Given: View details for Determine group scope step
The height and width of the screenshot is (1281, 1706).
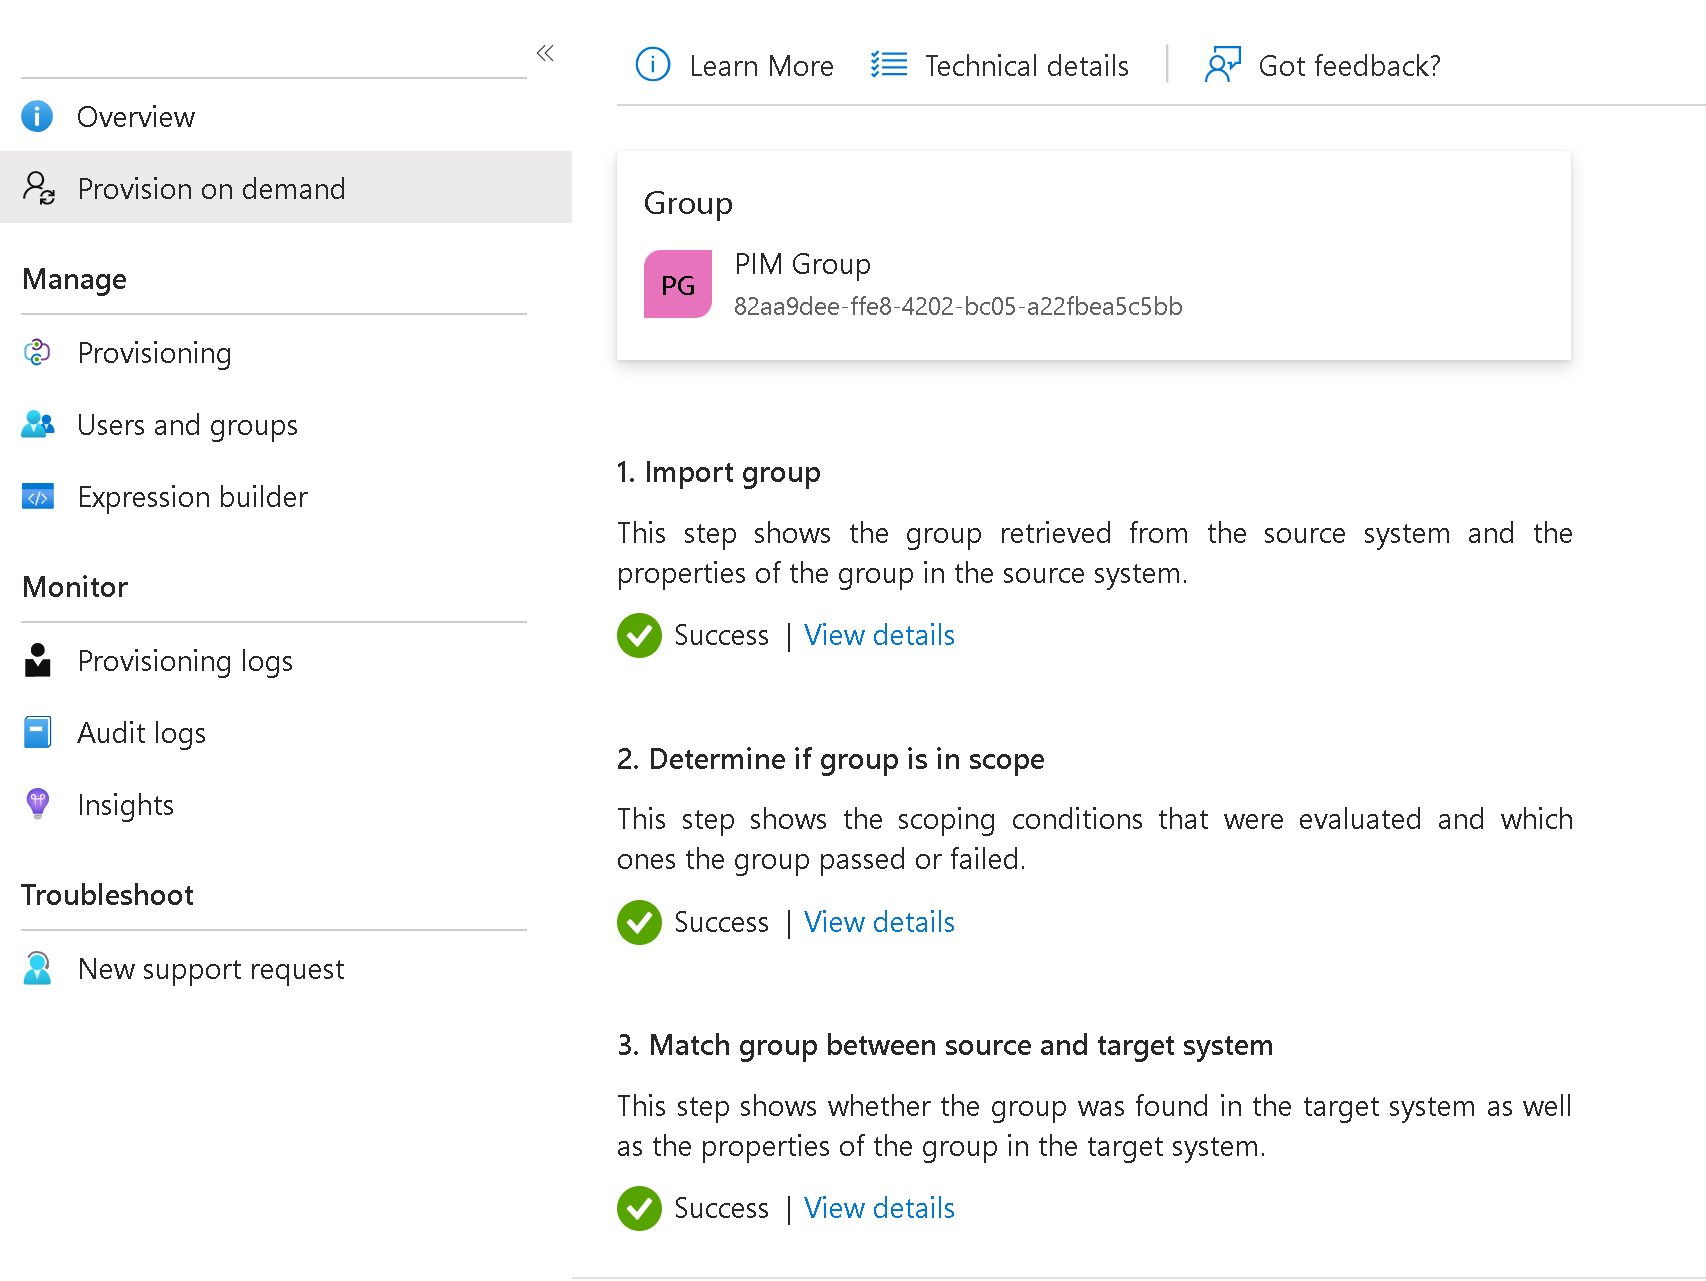Looking at the screenshot, I should coord(879,922).
